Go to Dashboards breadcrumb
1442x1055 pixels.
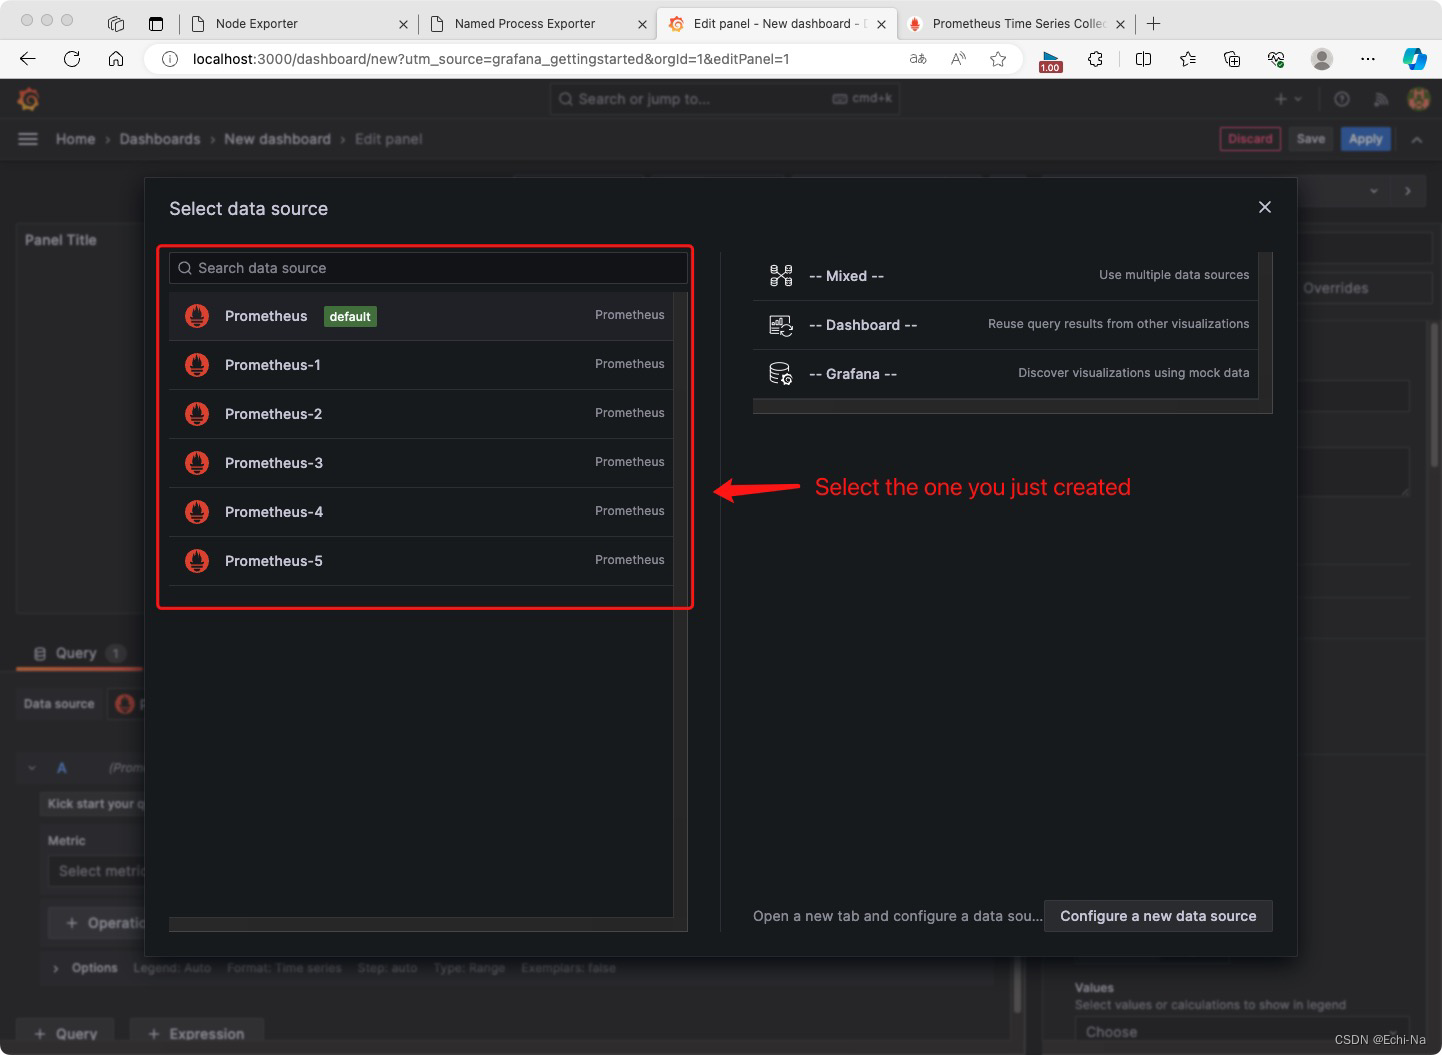pyautogui.click(x=160, y=139)
